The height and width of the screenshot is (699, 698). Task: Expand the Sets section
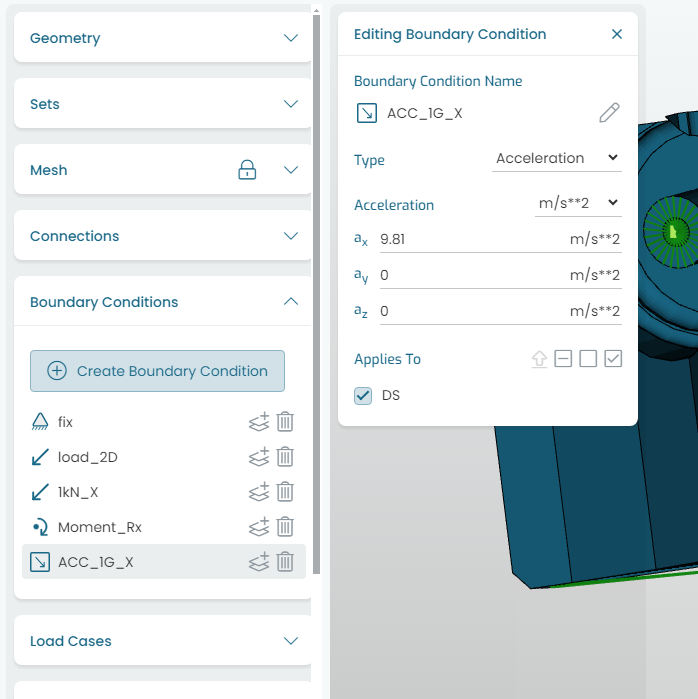[291, 104]
